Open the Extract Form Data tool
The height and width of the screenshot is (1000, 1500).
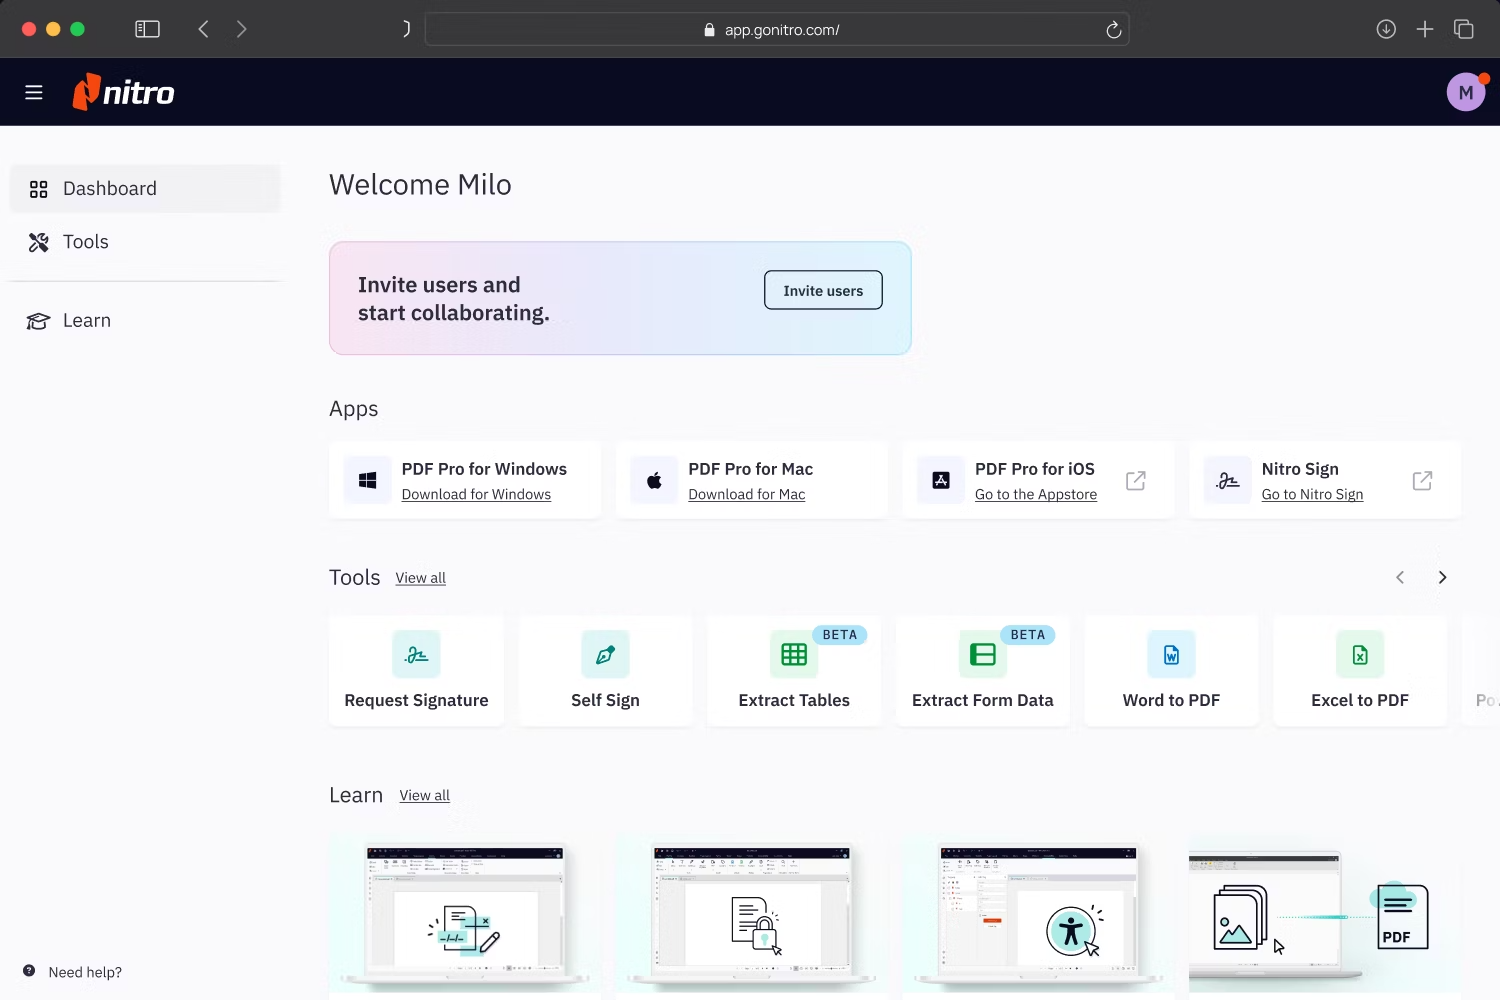point(983,670)
